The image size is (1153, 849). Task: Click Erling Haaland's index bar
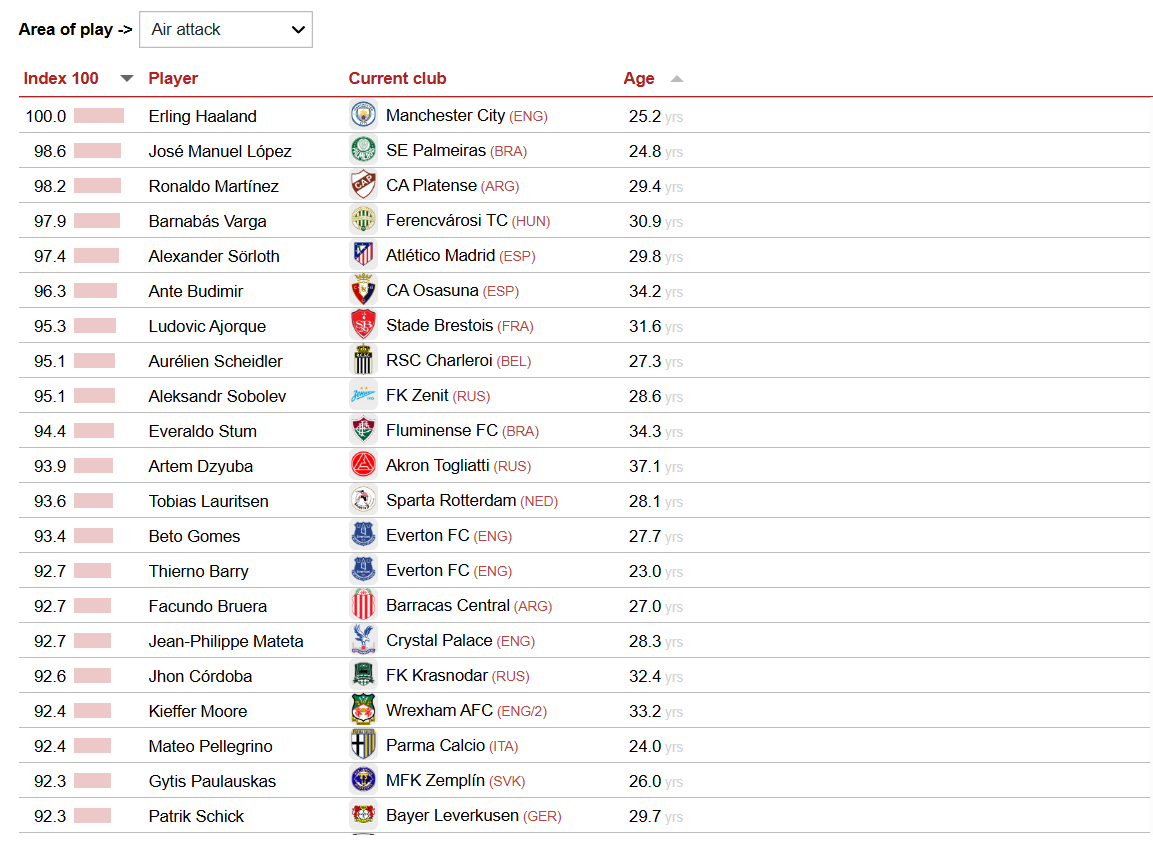click(99, 116)
